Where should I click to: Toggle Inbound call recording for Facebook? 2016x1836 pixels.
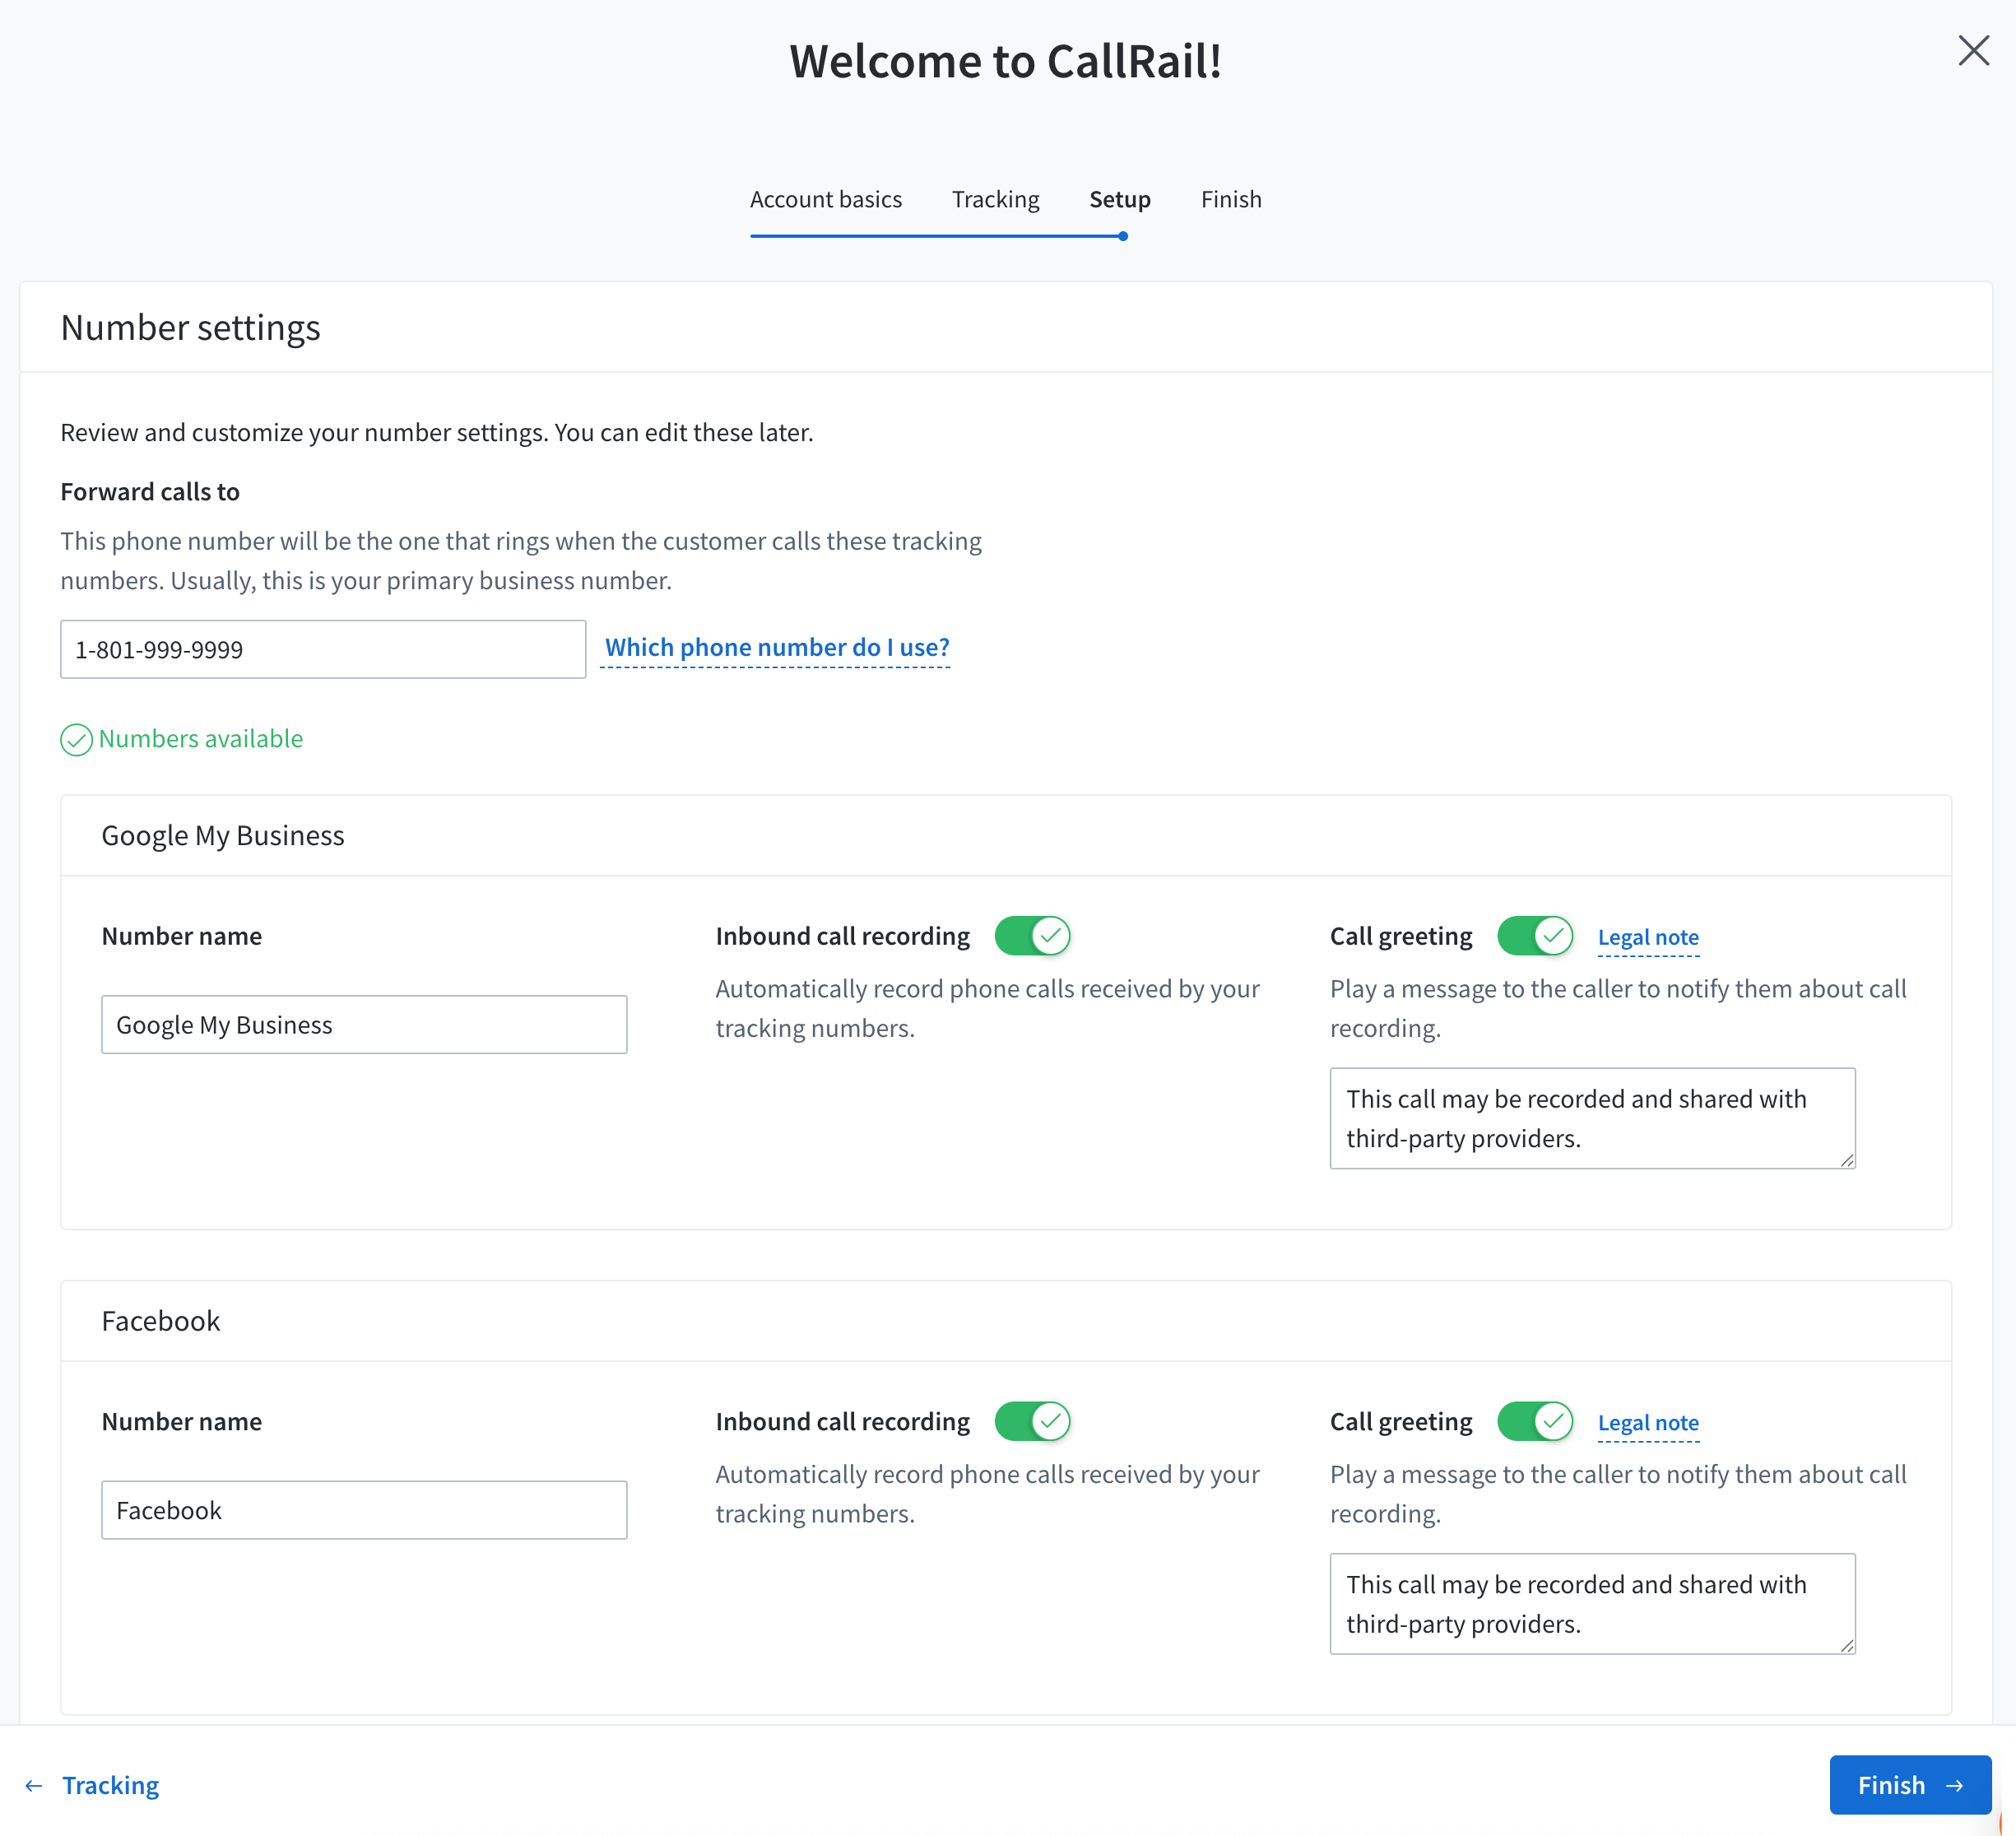pos(1033,1421)
